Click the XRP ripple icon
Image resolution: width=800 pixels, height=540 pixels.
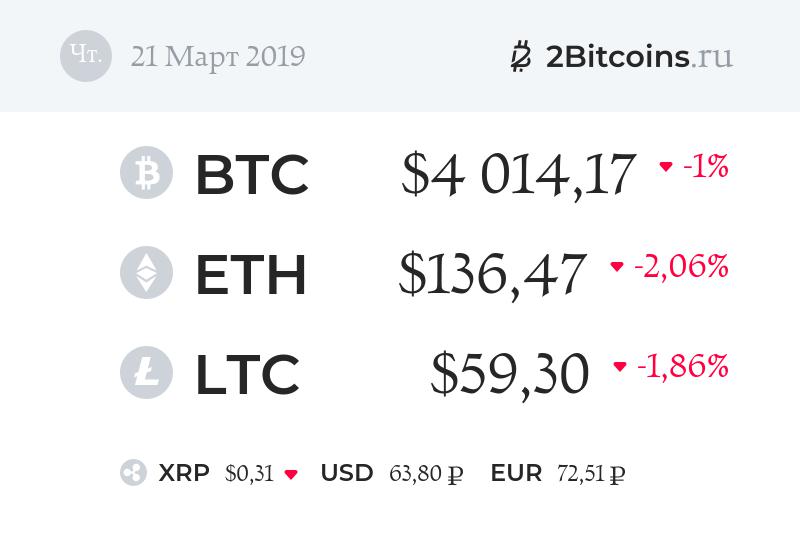(x=133, y=473)
